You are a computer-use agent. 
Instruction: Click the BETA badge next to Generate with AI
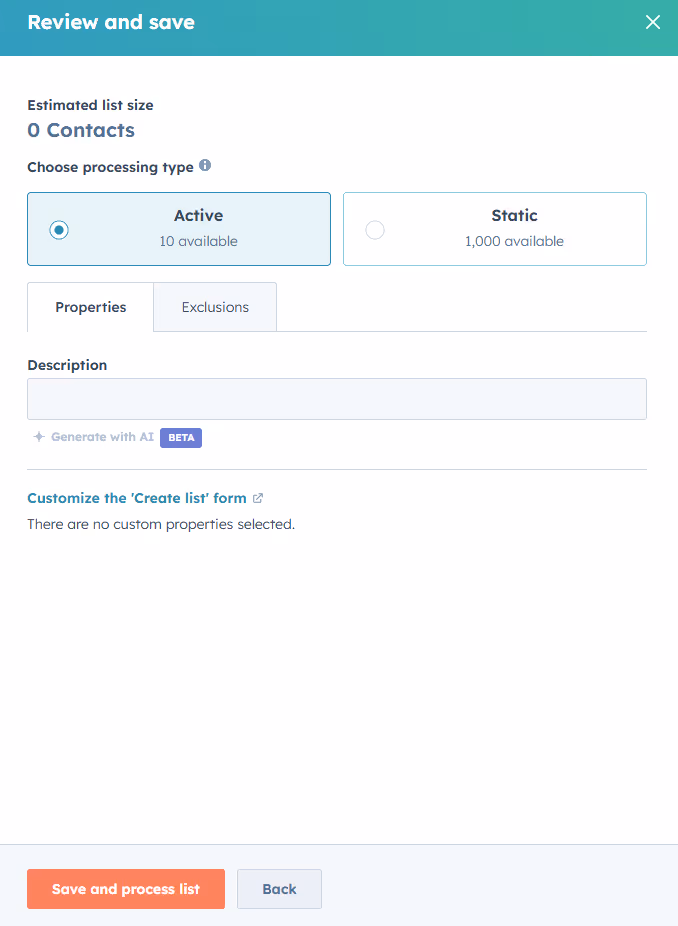[180, 437]
